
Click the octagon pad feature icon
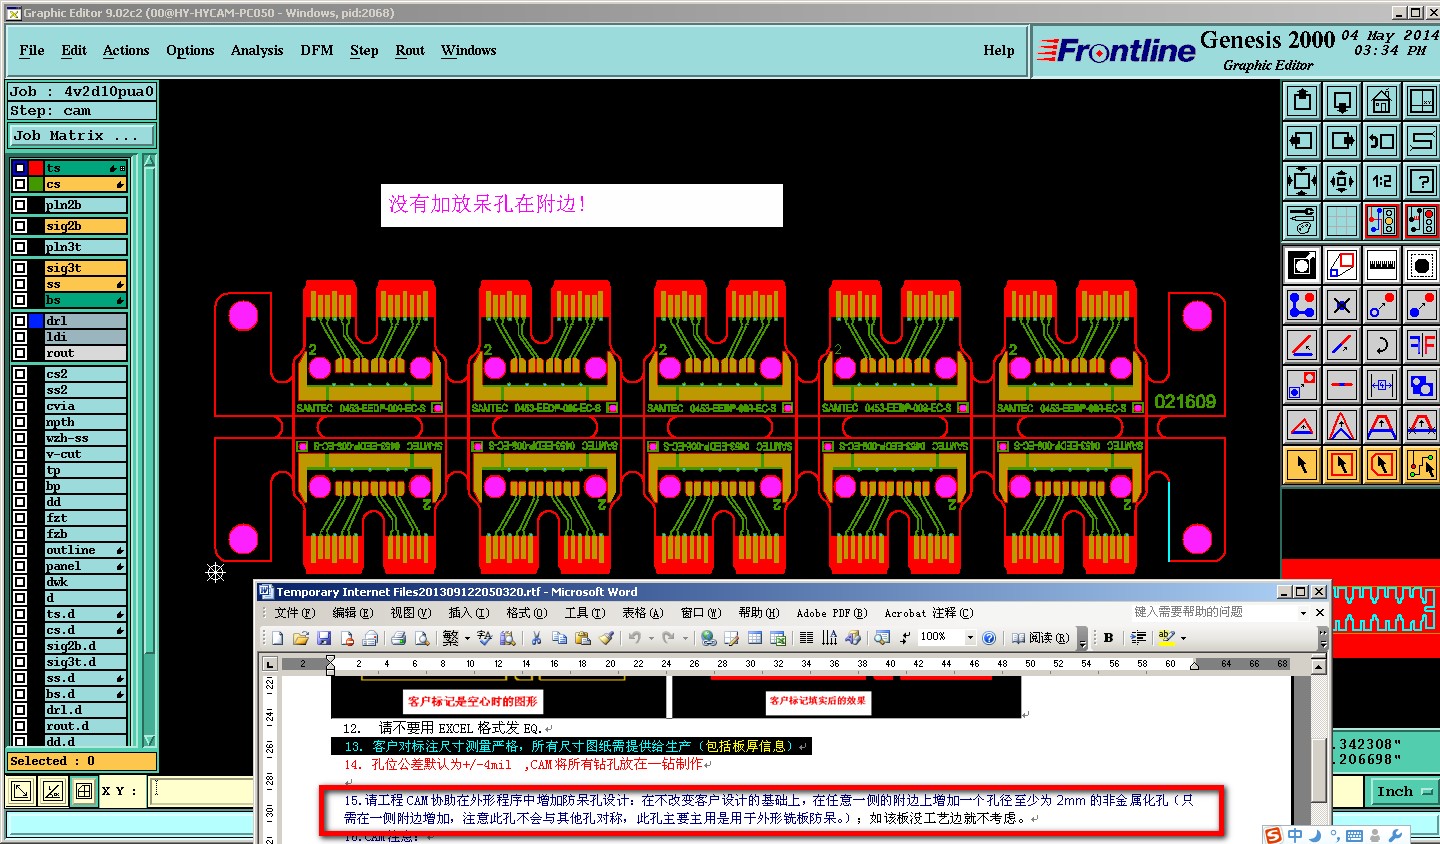pos(1422,265)
